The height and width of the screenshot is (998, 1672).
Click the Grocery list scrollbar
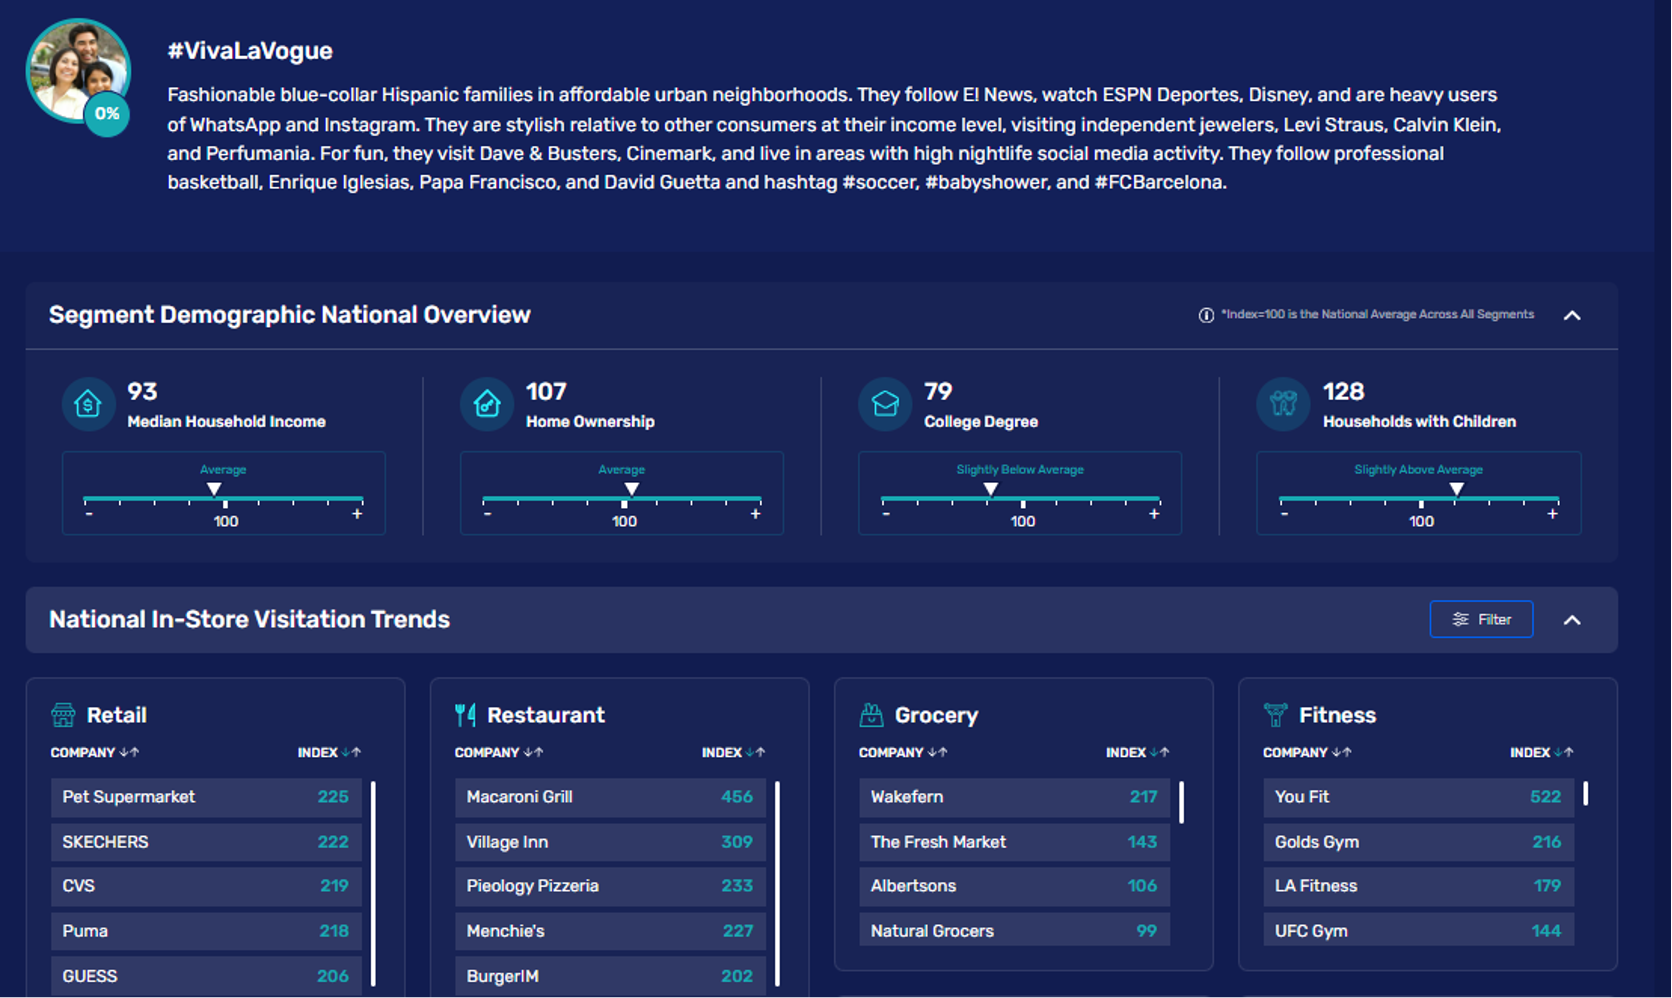[x=1181, y=802]
